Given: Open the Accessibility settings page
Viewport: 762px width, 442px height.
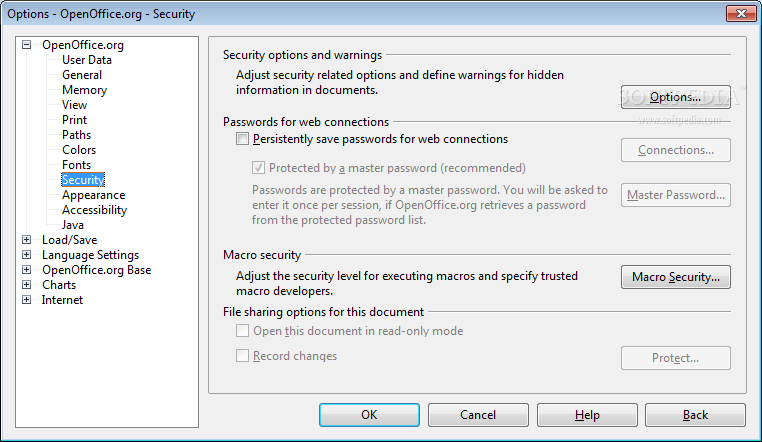Looking at the screenshot, I should [94, 210].
